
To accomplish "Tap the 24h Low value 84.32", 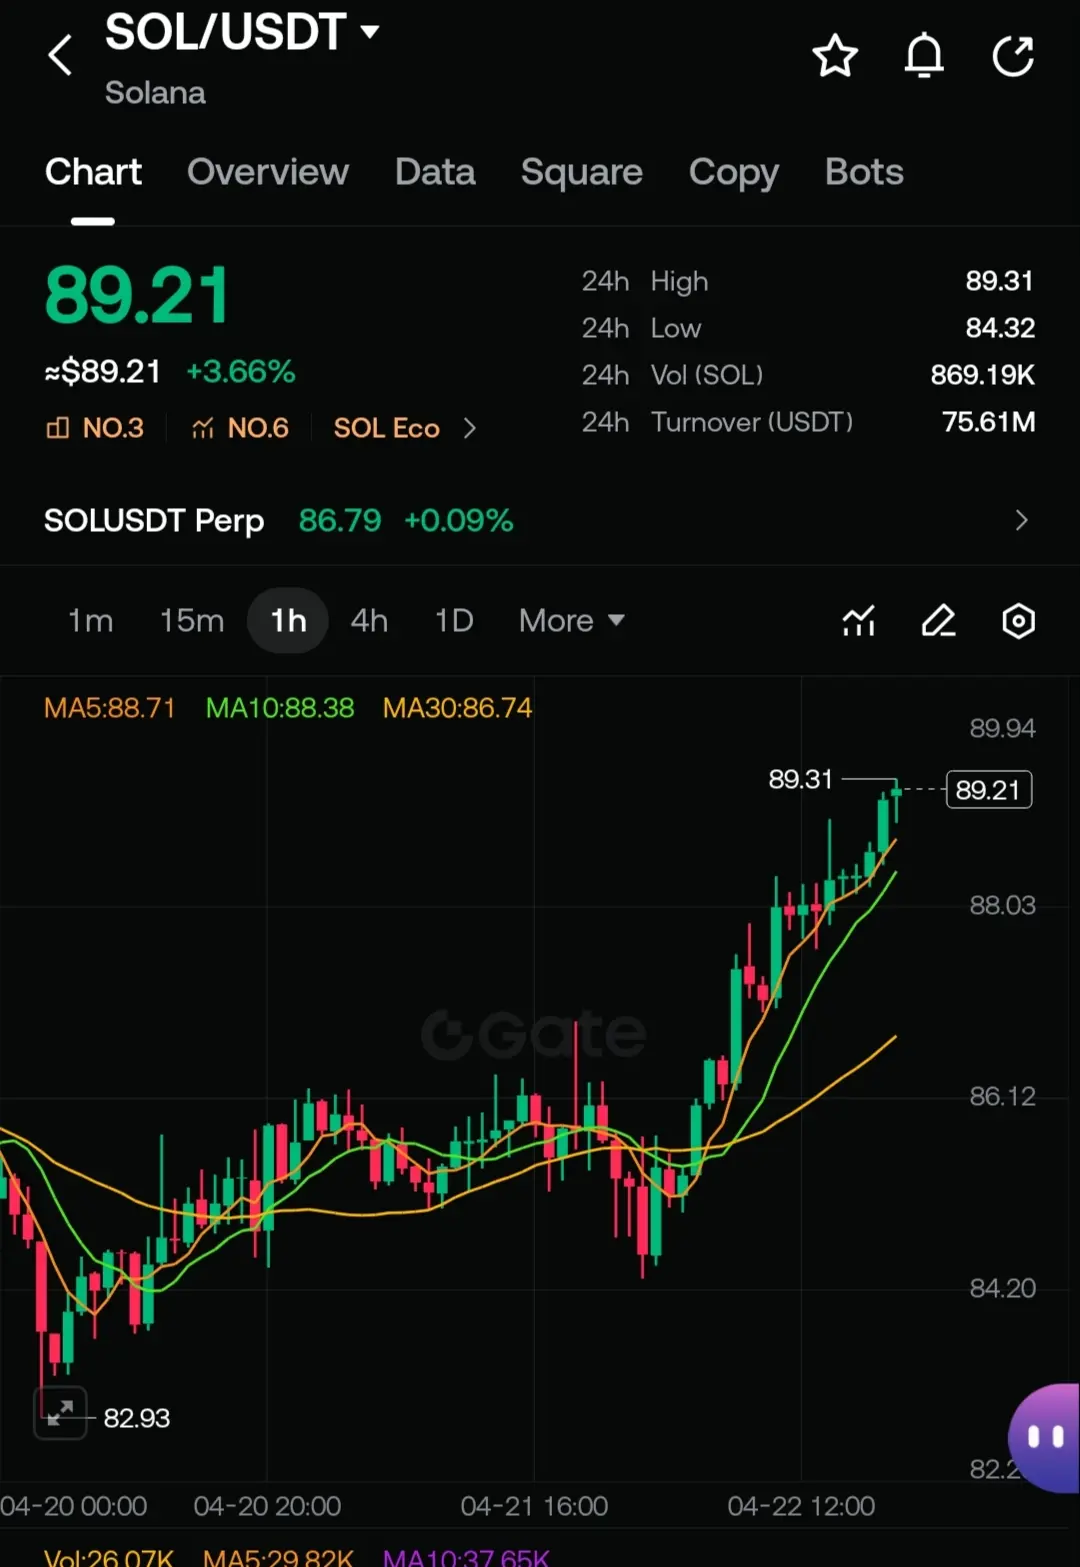I will point(1000,328).
